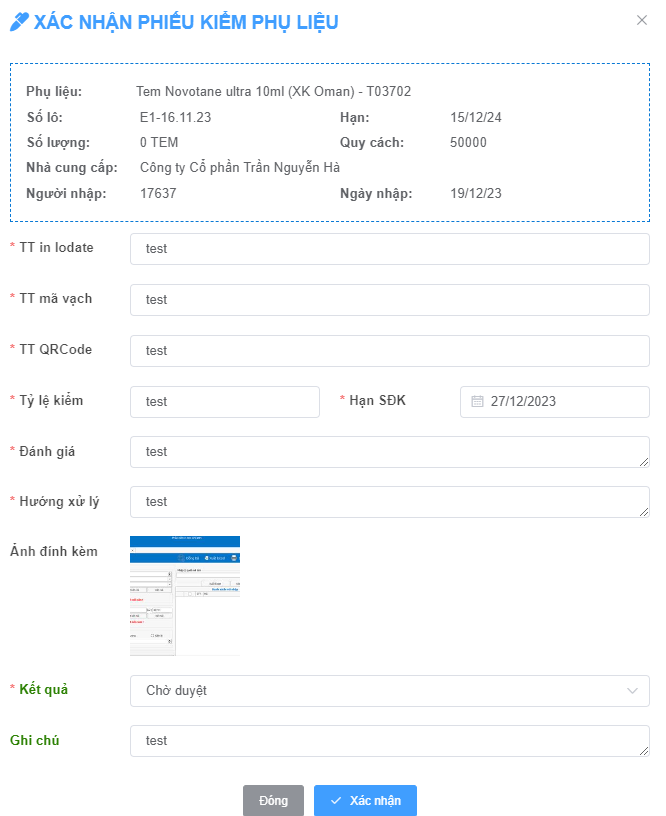Click resize handle of Hướng xử lý textarea
The height and width of the screenshot is (816, 666).
click(x=644, y=511)
